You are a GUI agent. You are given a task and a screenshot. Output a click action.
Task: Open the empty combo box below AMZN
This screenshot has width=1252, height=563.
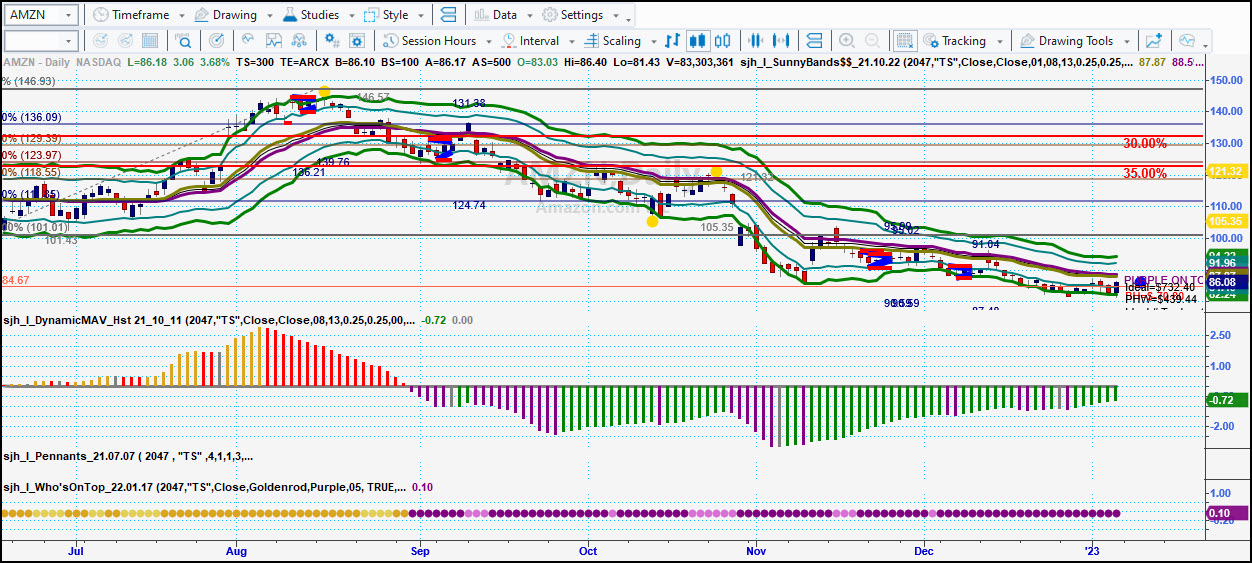pyautogui.click(x=40, y=41)
